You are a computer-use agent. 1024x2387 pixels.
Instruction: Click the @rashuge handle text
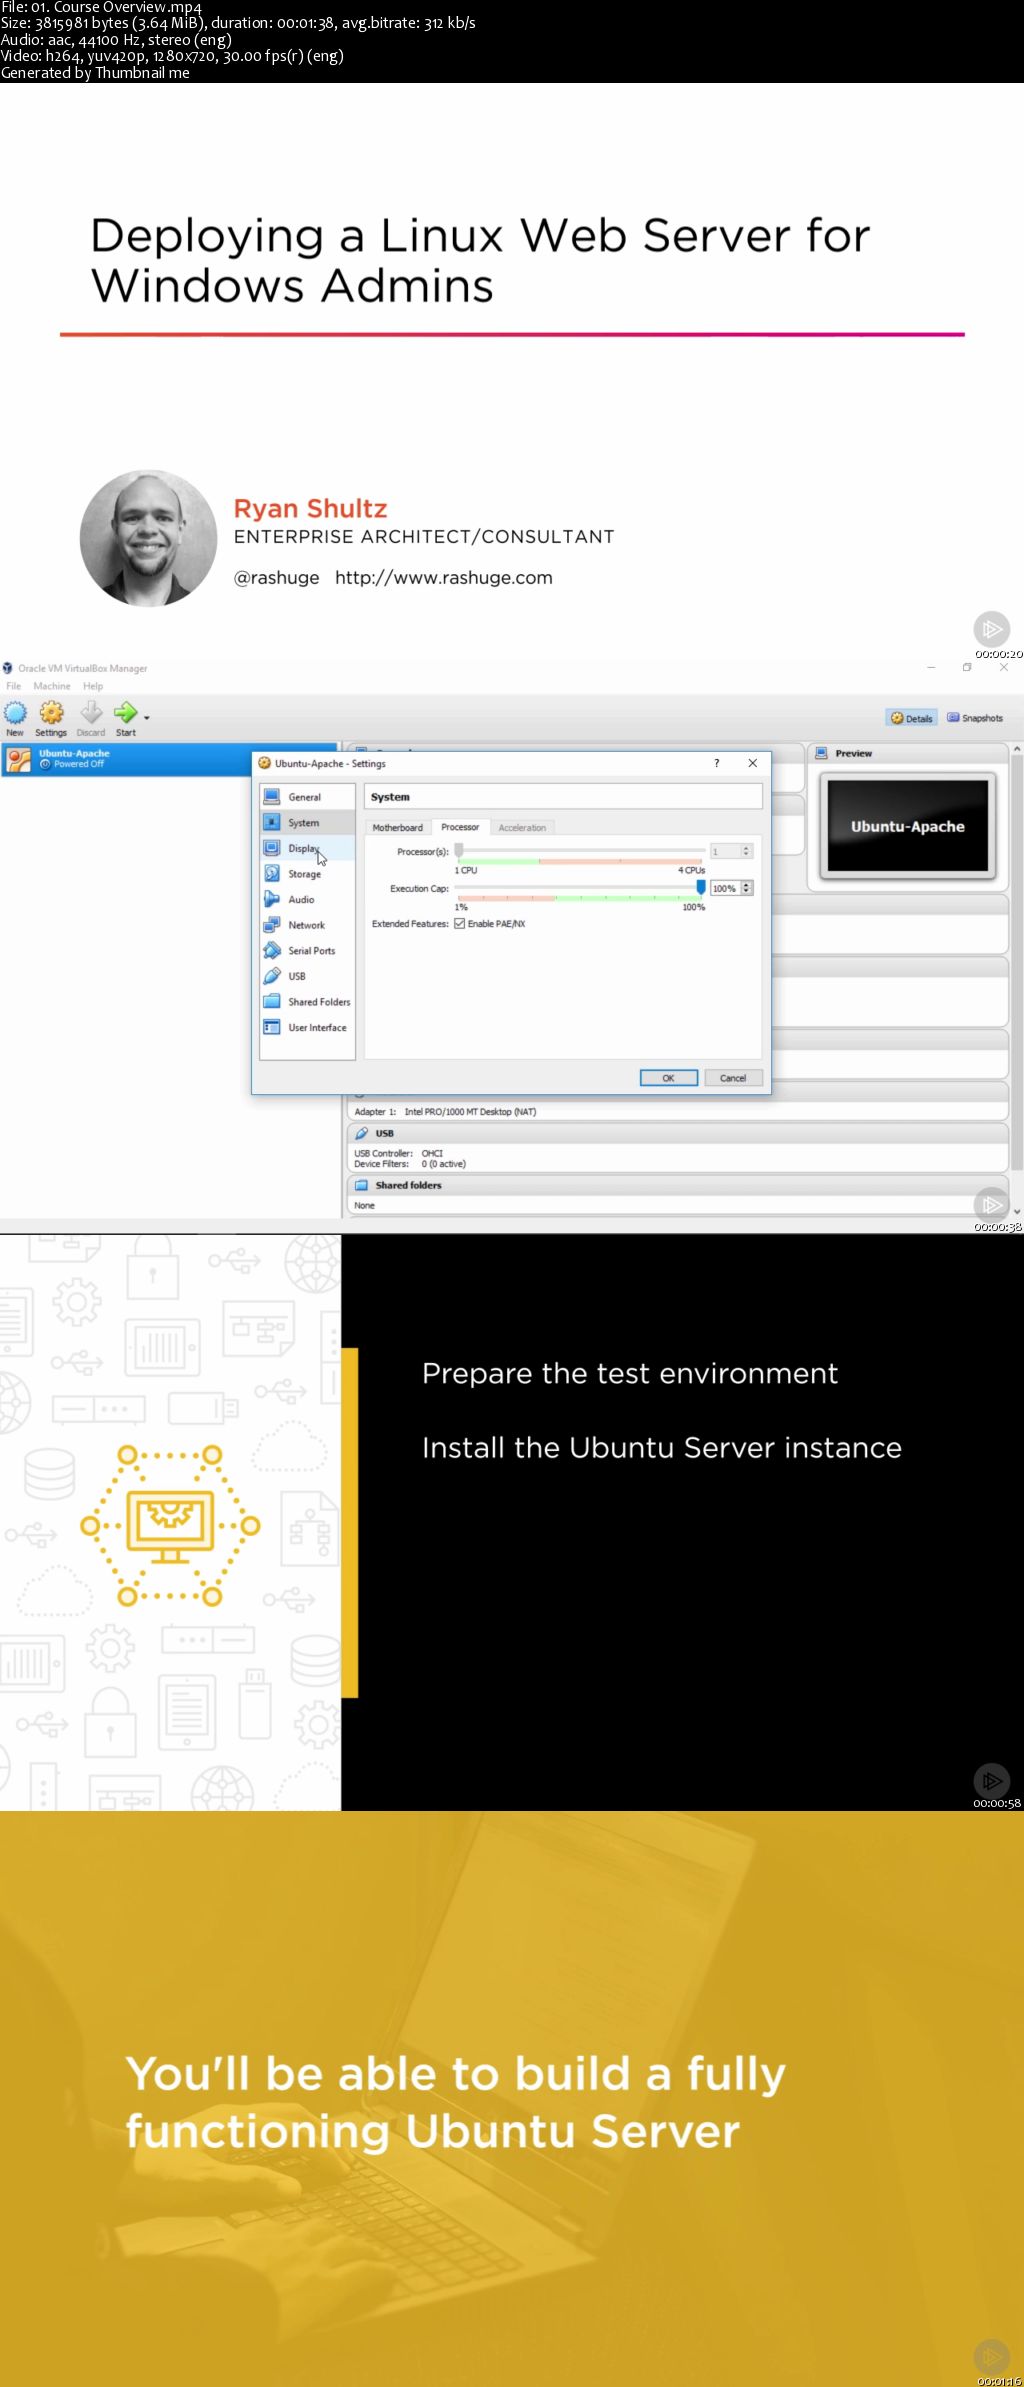click(x=277, y=577)
